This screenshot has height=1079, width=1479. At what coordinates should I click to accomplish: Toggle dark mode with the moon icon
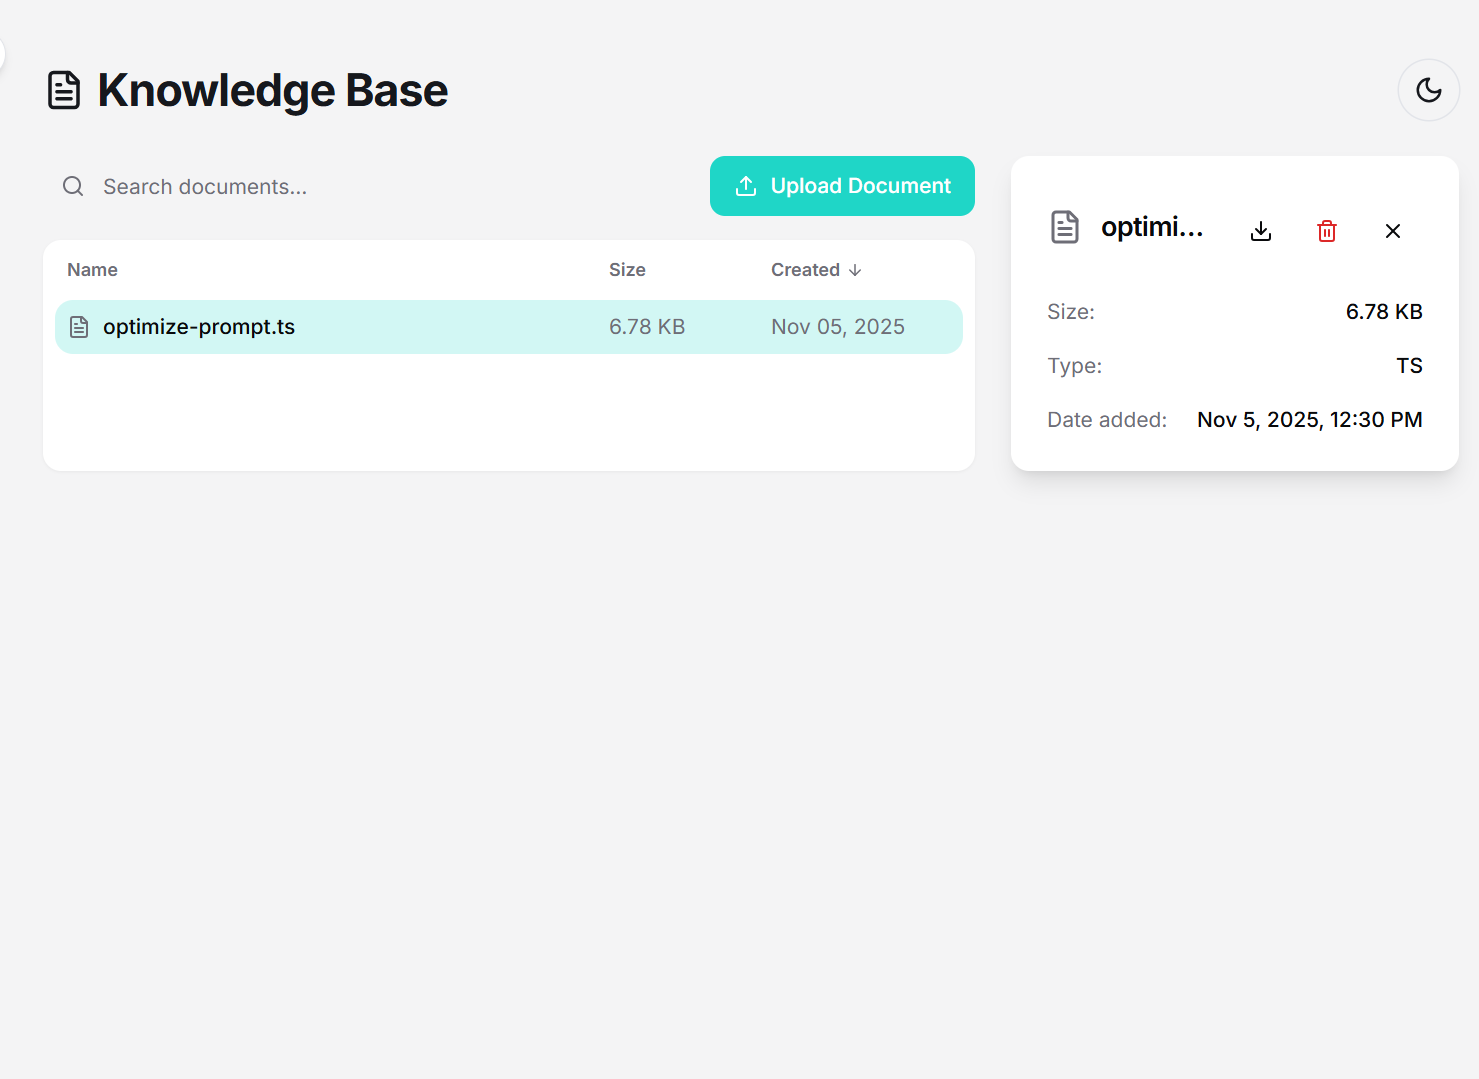point(1428,90)
